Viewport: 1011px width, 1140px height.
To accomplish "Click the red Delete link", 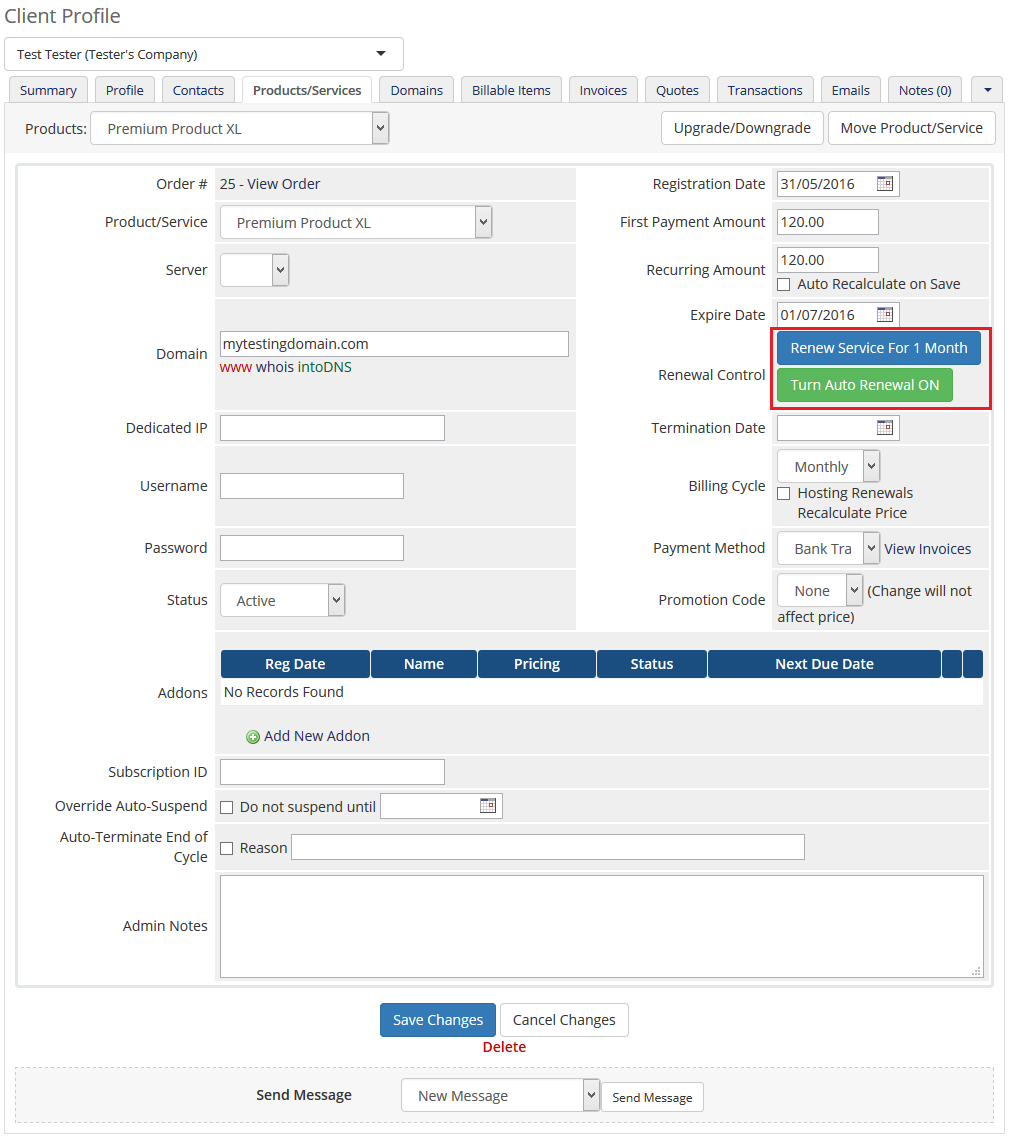I will click(x=504, y=1047).
